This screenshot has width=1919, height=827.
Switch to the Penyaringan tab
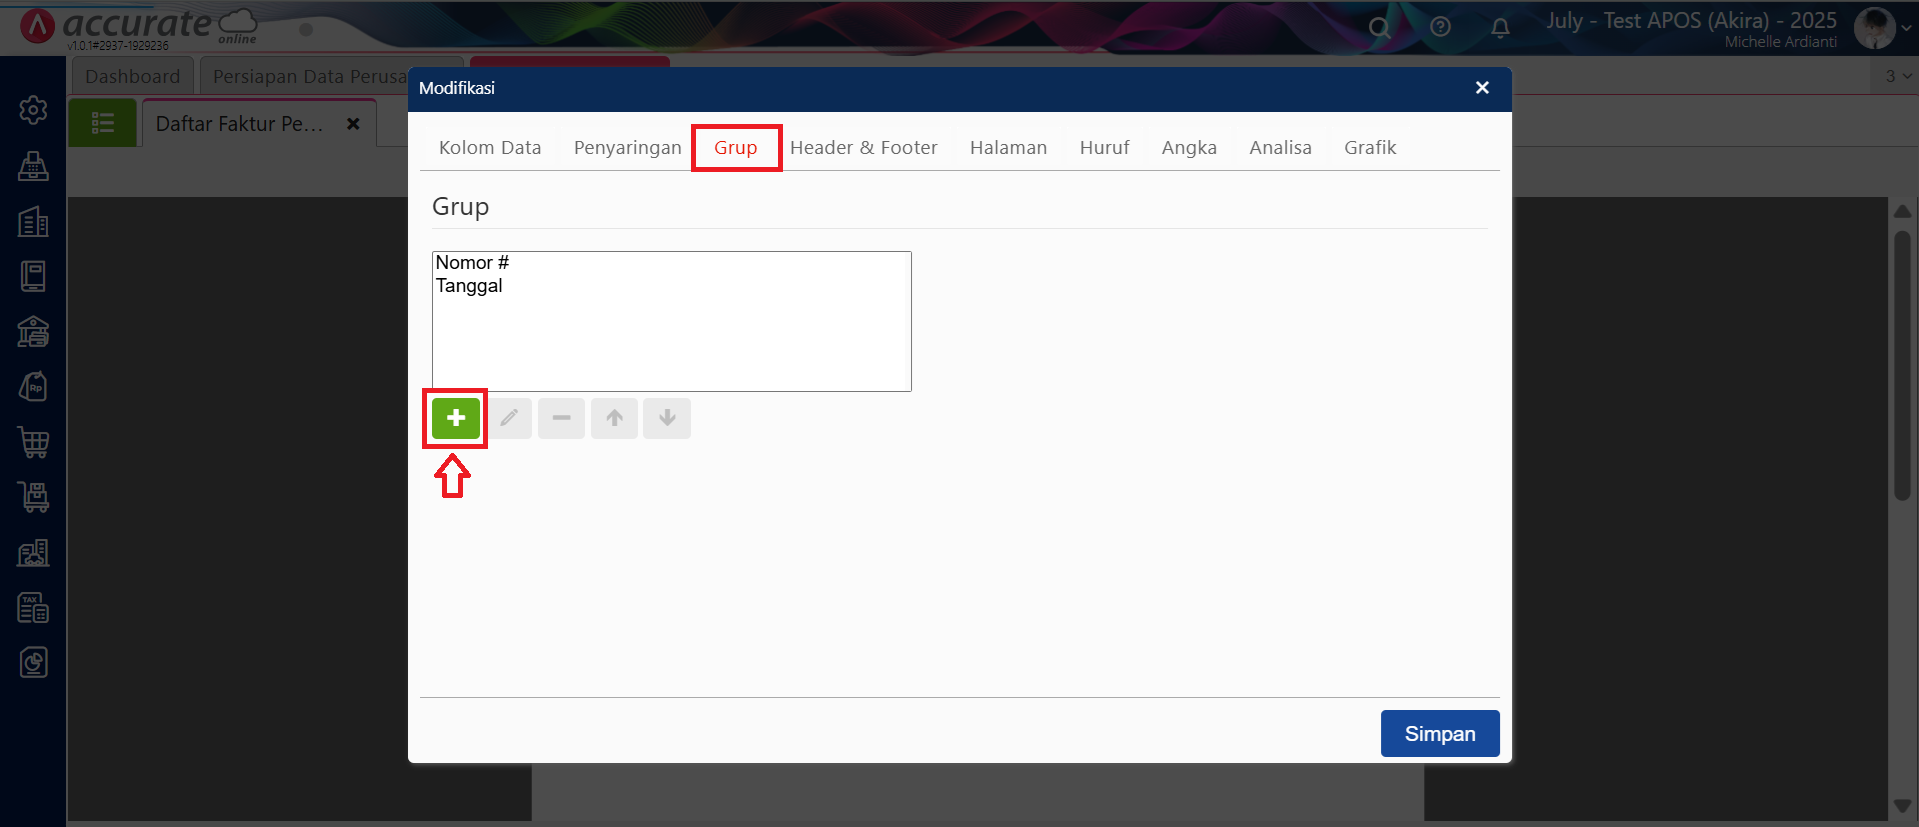(627, 148)
